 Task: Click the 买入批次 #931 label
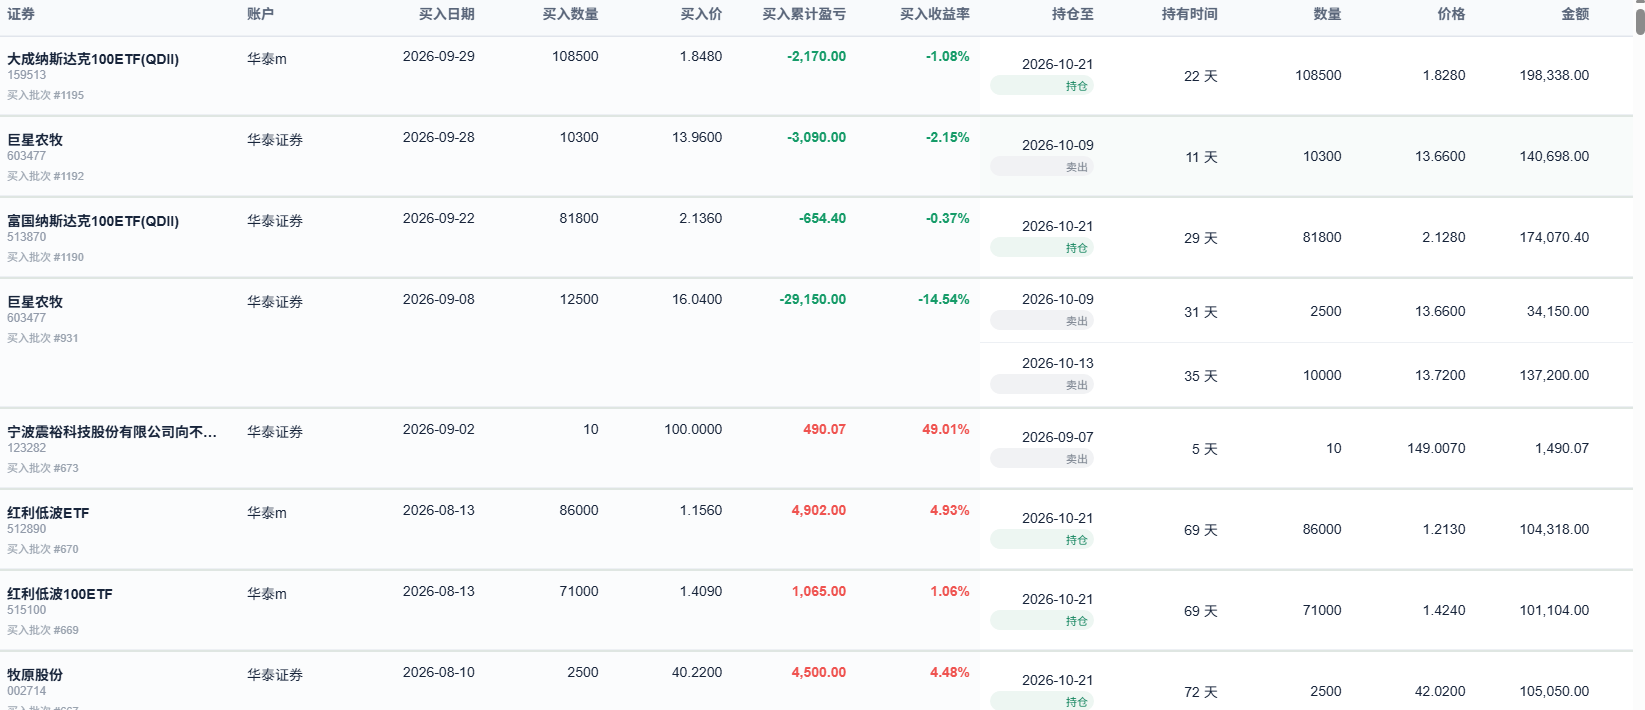42,338
